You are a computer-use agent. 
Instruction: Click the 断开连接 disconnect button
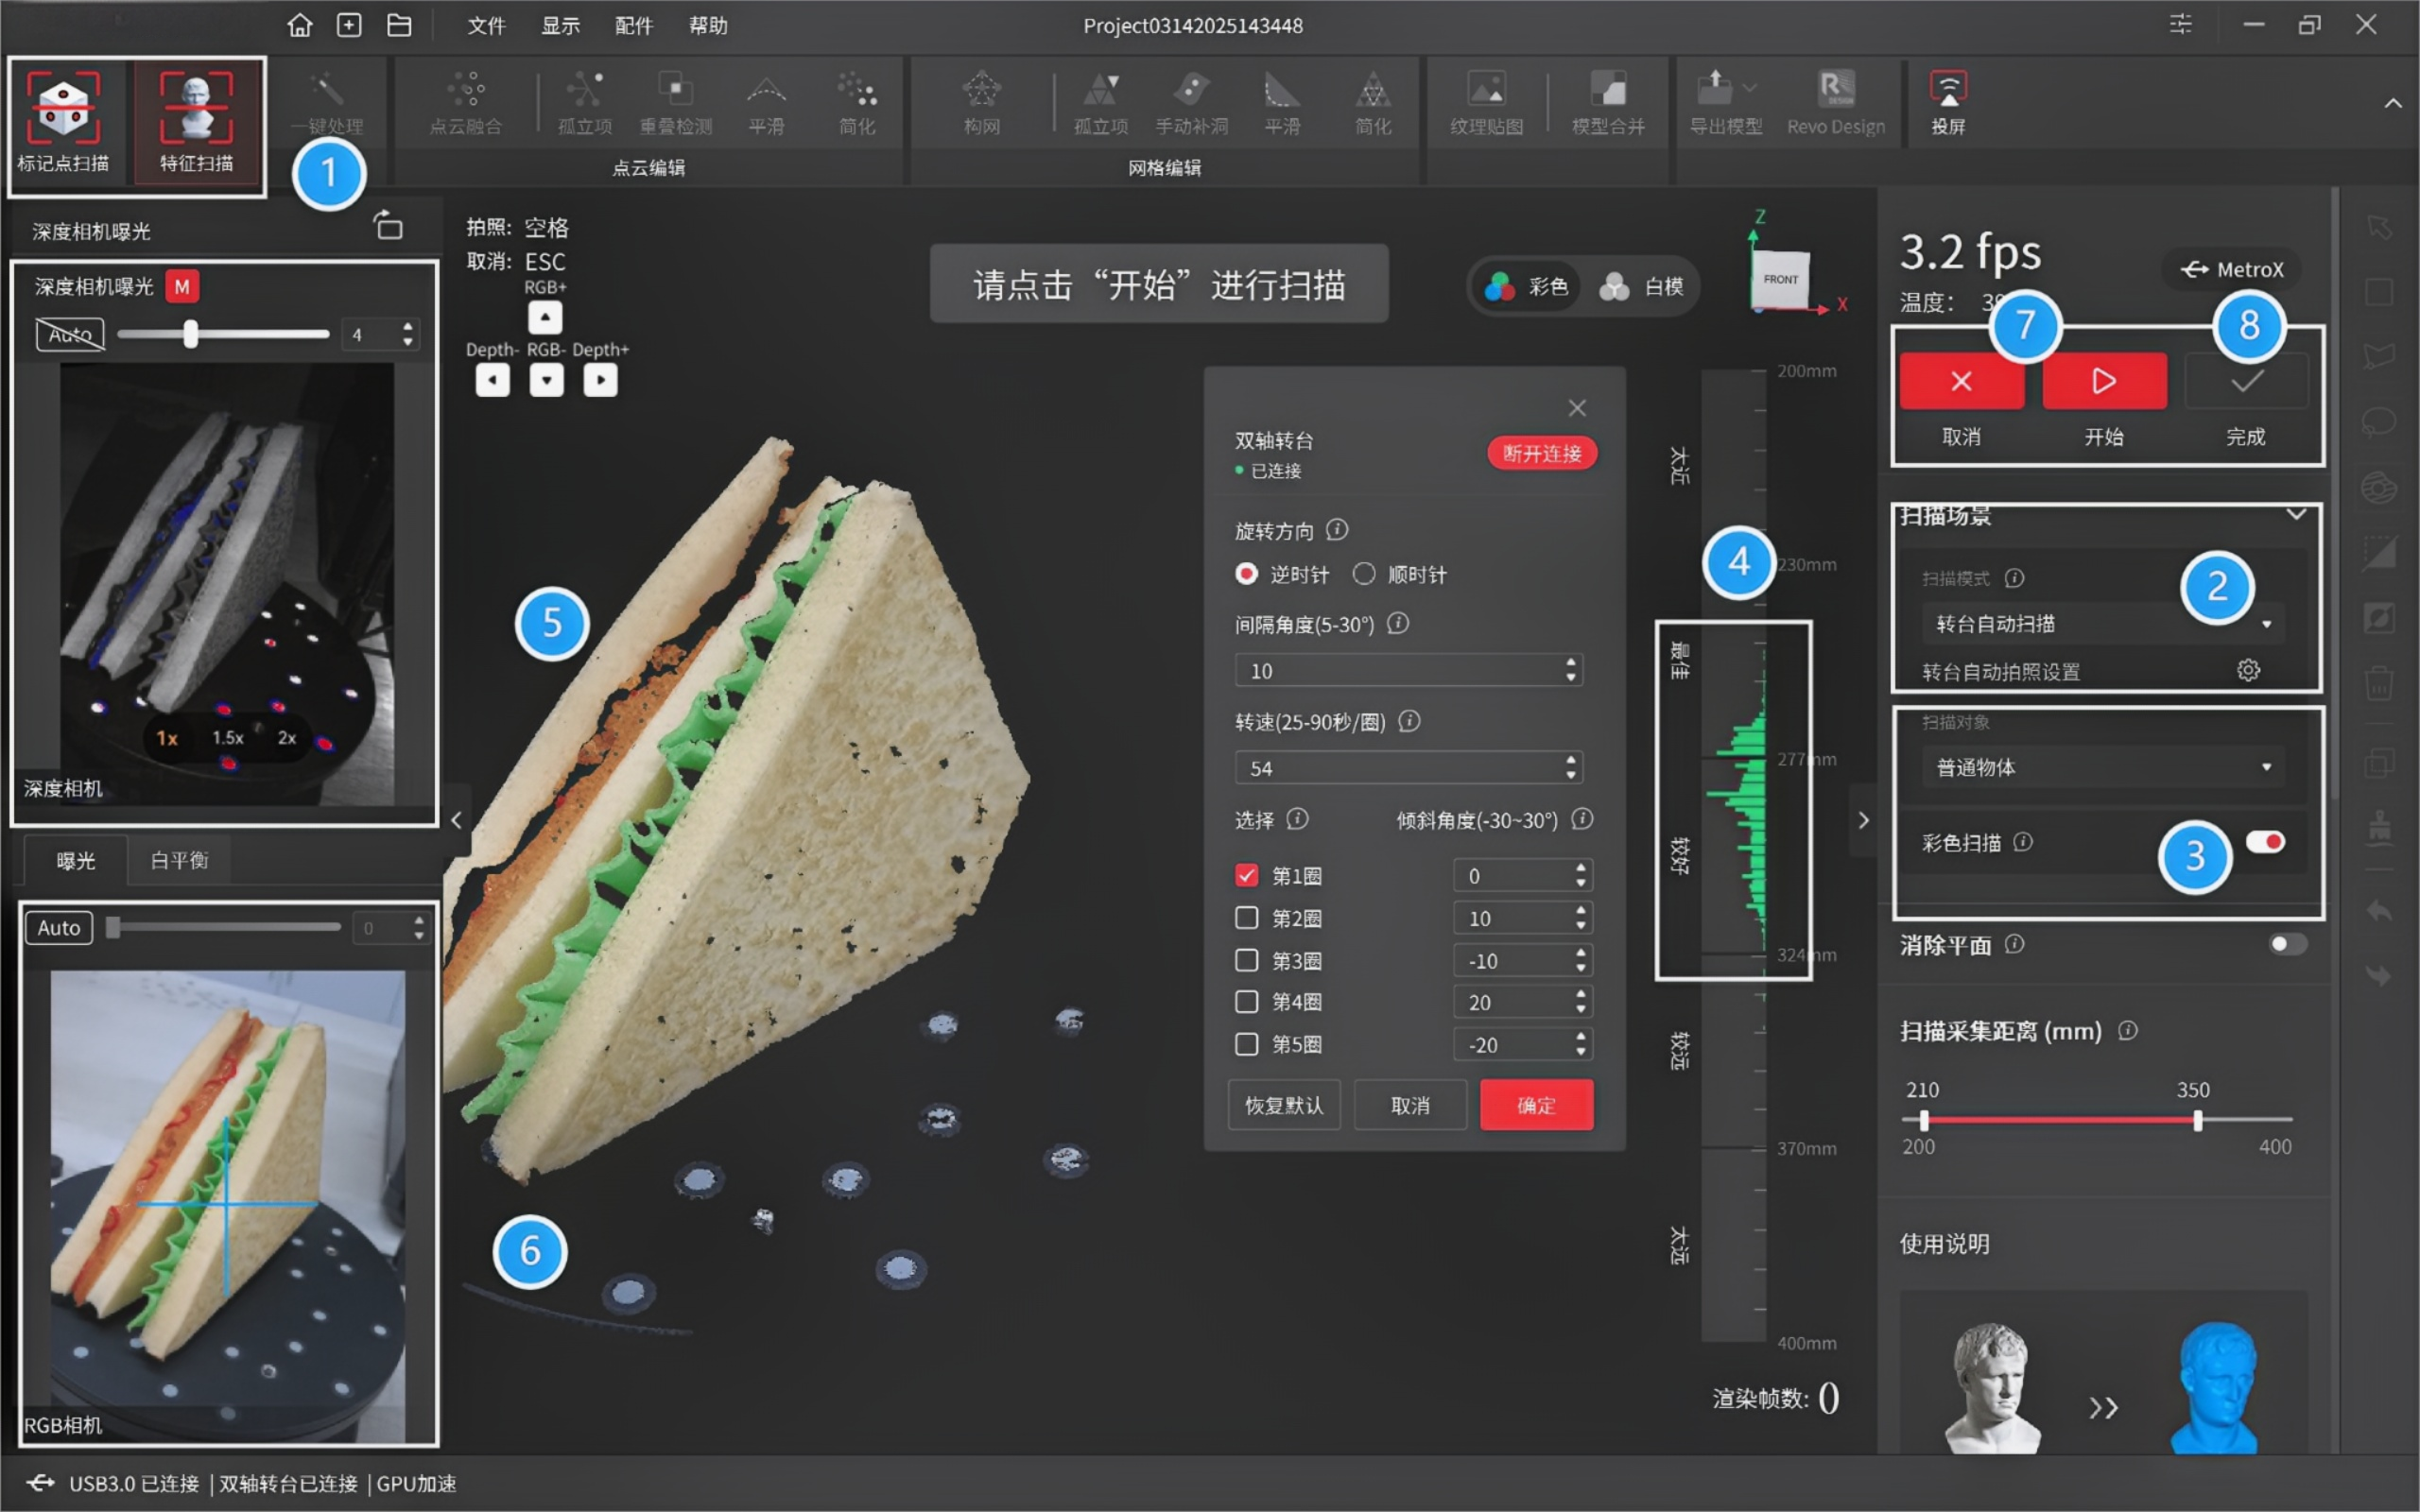(1541, 453)
